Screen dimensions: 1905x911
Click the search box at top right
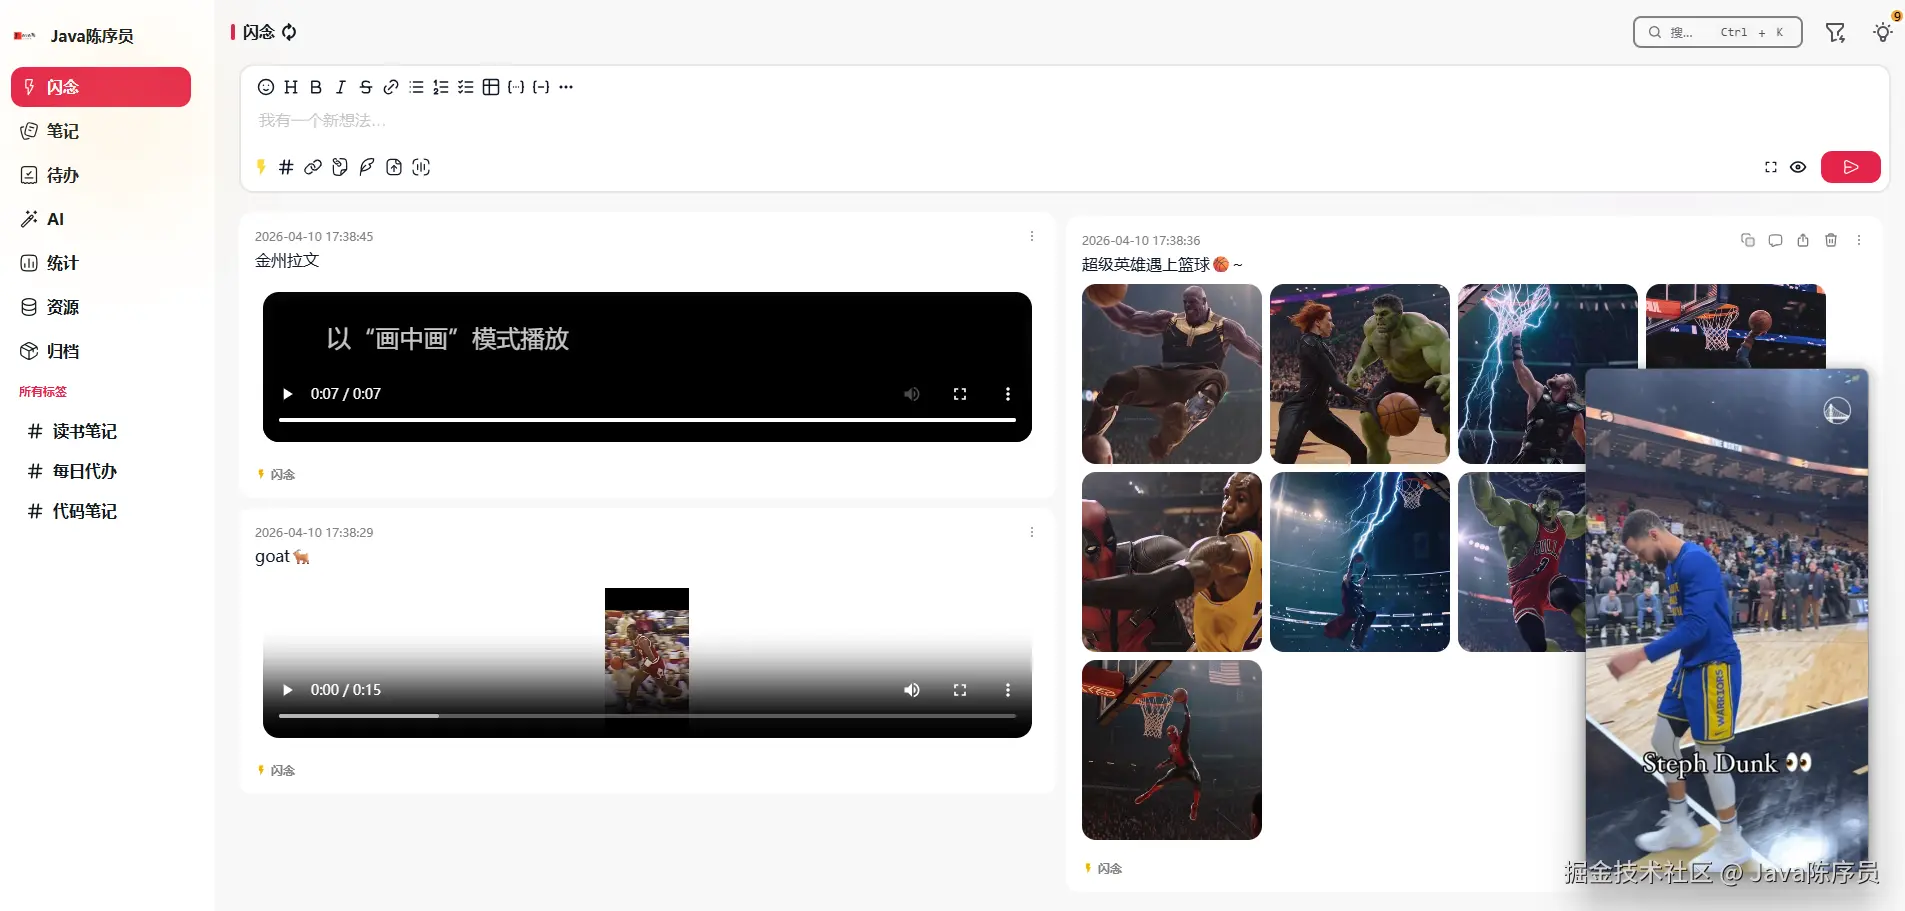tap(1718, 32)
